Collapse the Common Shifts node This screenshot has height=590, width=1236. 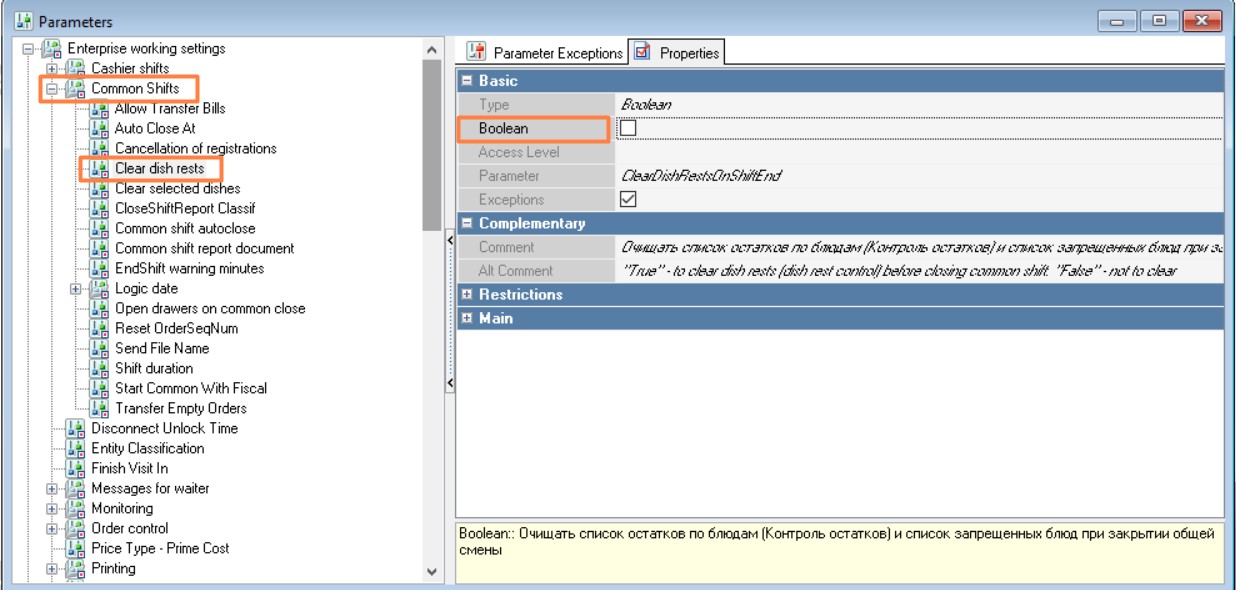(53, 88)
